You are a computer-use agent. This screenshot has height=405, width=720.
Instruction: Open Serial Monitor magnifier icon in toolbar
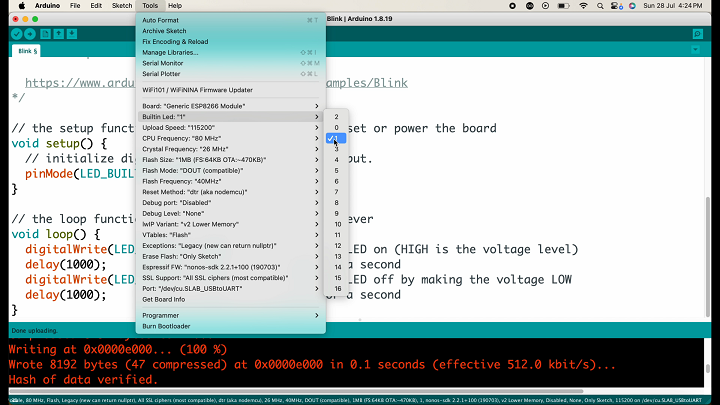tap(698, 34)
